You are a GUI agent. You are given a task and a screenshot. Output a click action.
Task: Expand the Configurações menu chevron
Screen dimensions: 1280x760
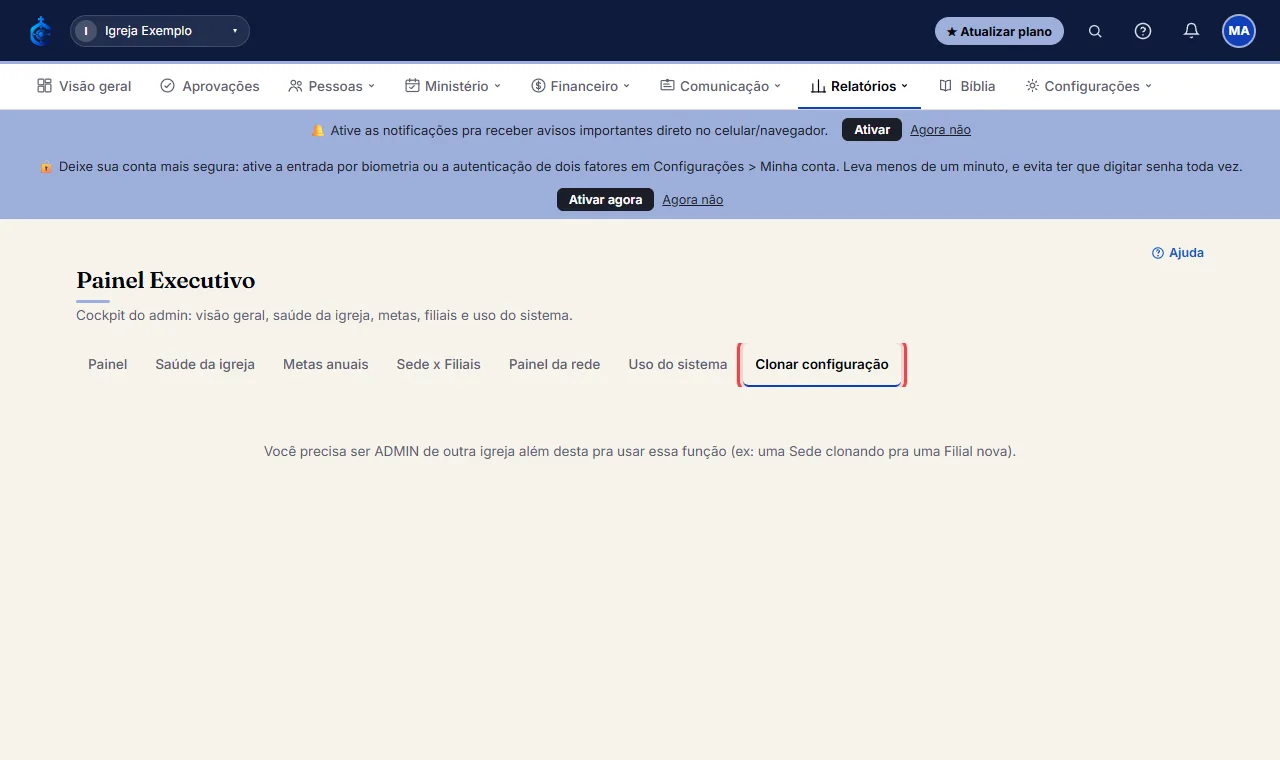coord(1148,86)
